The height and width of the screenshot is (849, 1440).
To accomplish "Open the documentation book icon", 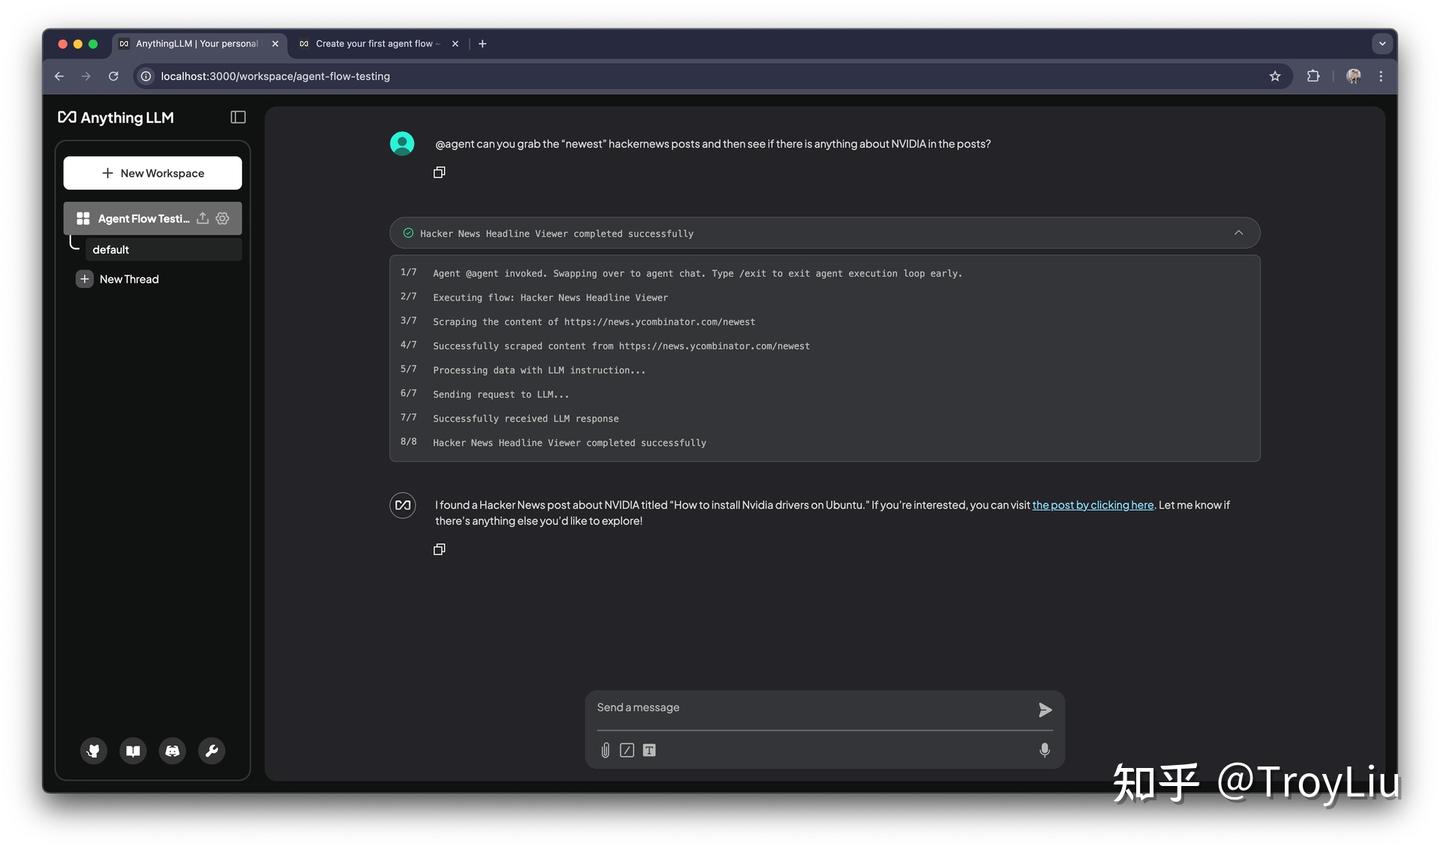I will pyautogui.click(x=133, y=751).
